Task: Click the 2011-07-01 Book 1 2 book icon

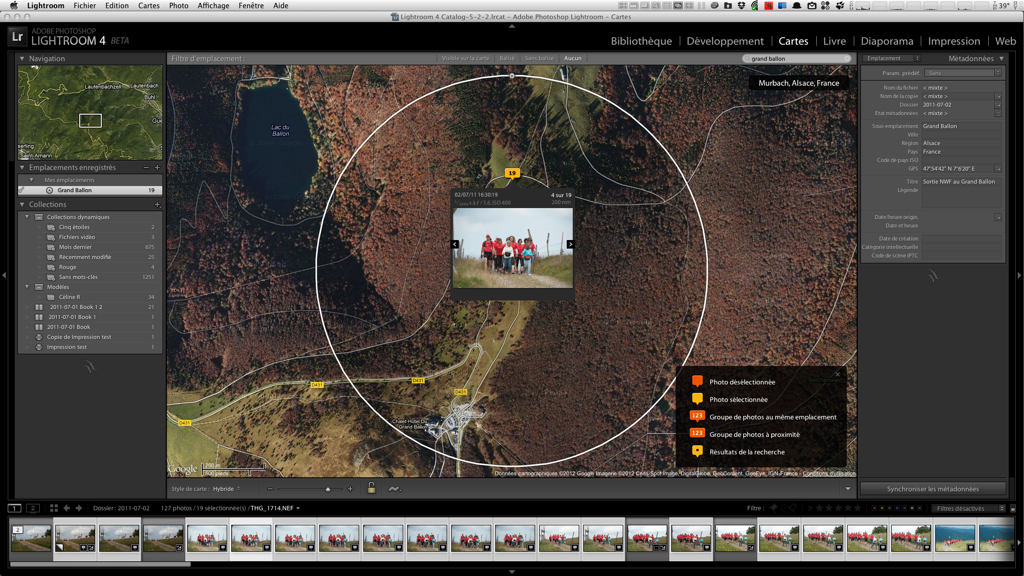Action: (x=39, y=307)
